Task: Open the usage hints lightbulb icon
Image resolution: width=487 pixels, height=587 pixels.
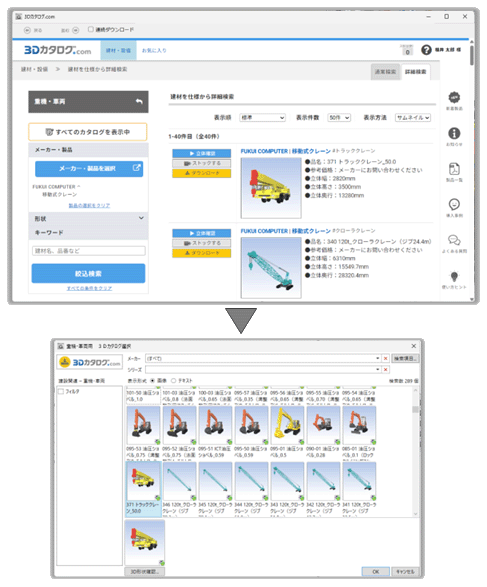Action: tap(454, 276)
